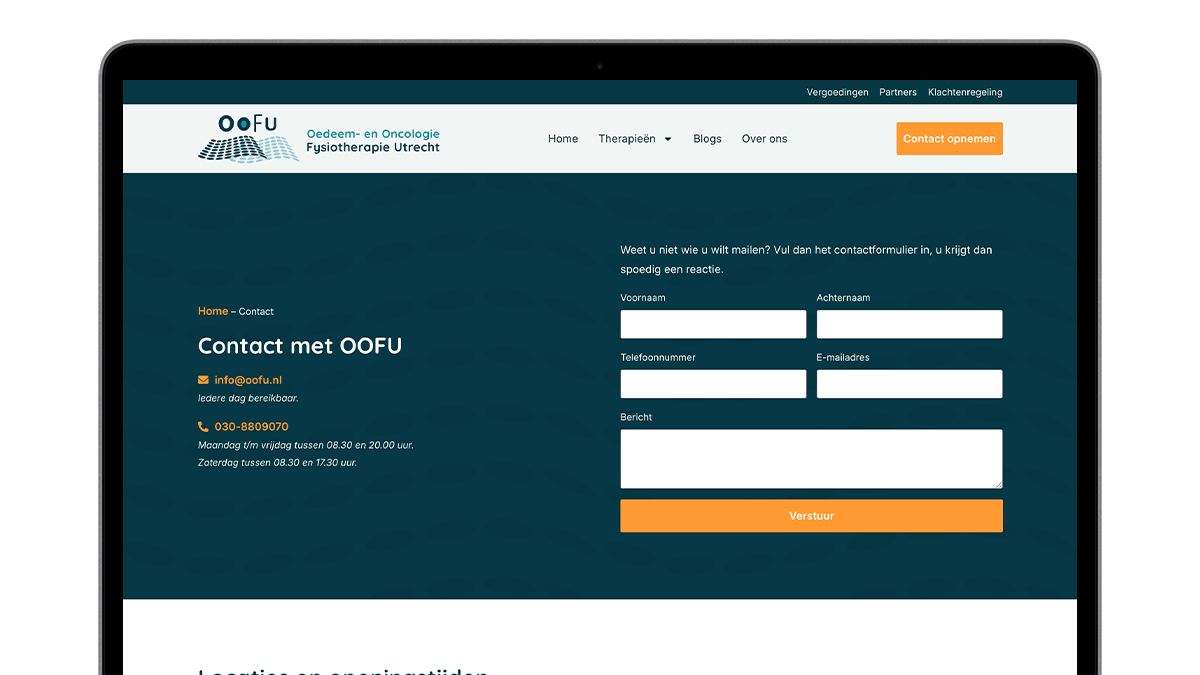Click into the Achternaam field
1200x675 pixels.
coord(909,324)
